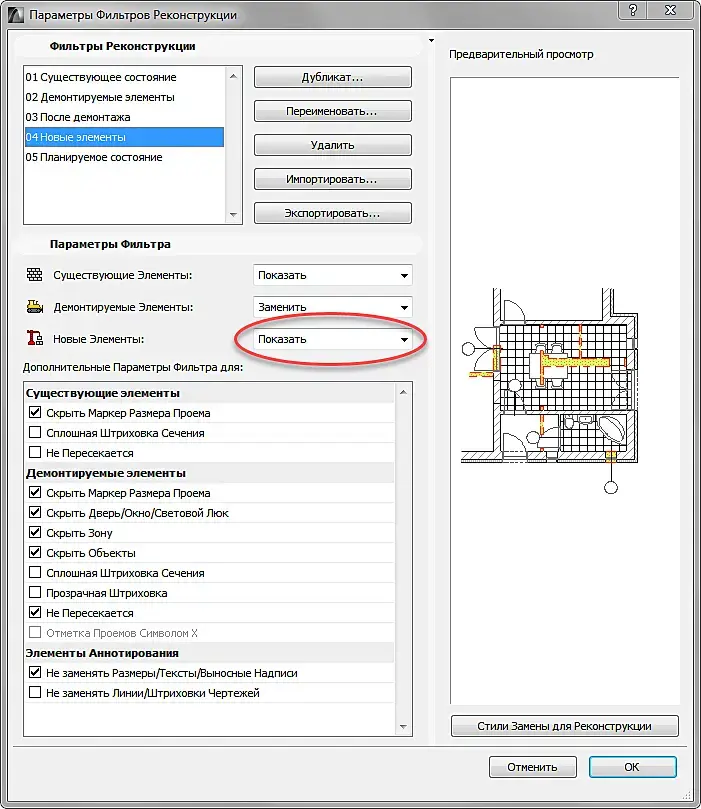The width and height of the screenshot is (701, 809).
Task: Close the dialog with the X button
Action: [x=670, y=10]
